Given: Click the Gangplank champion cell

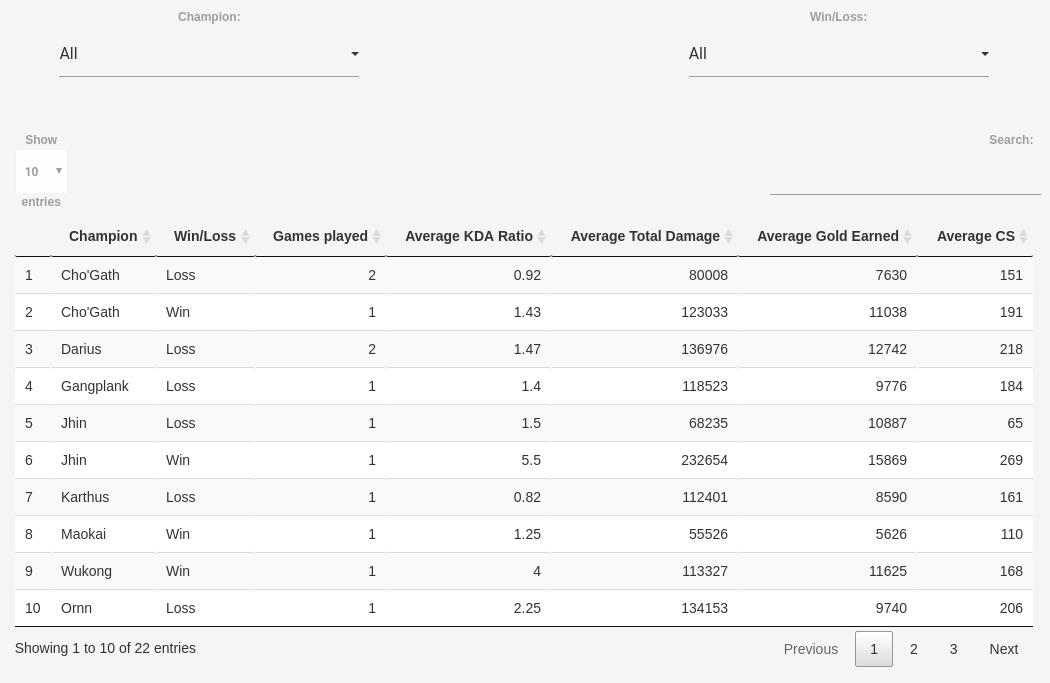Looking at the screenshot, I should pyautogui.click(x=94, y=386).
